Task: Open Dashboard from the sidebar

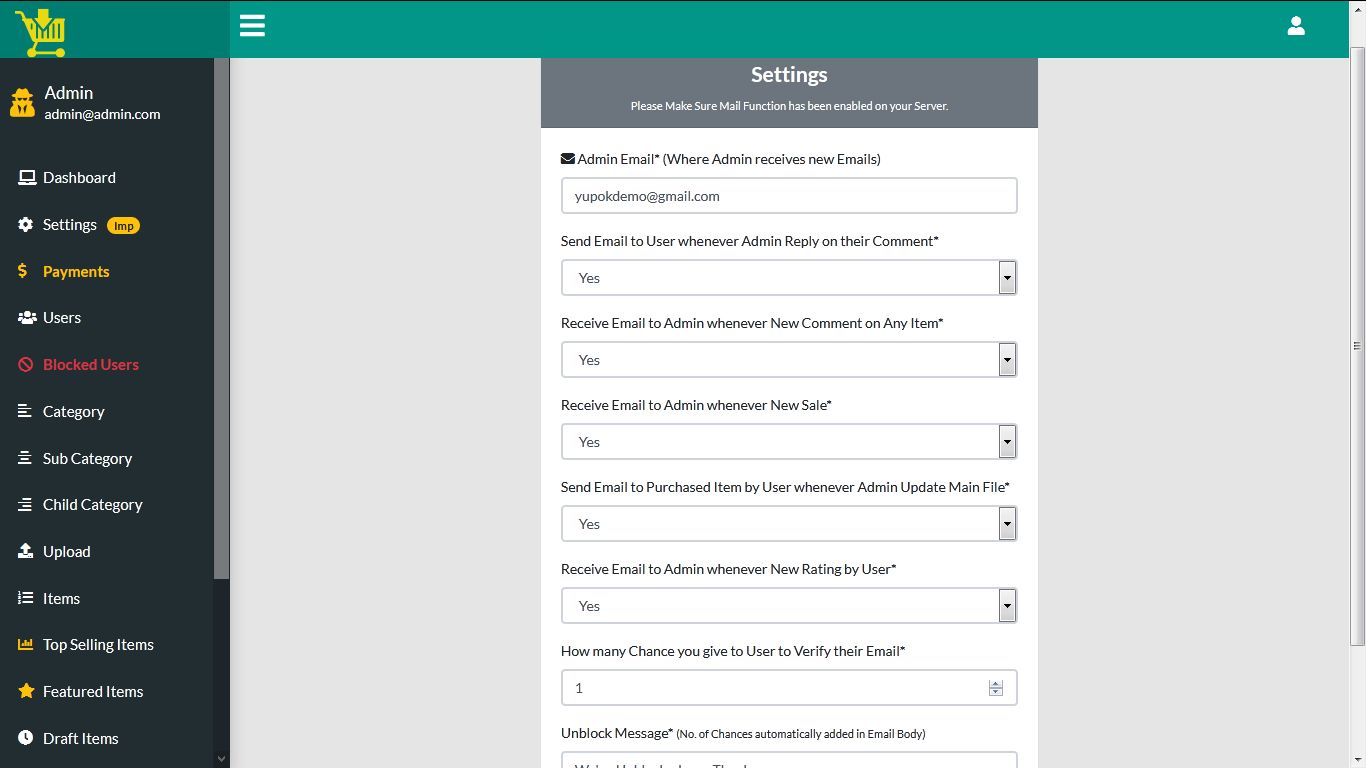Action: tap(79, 178)
